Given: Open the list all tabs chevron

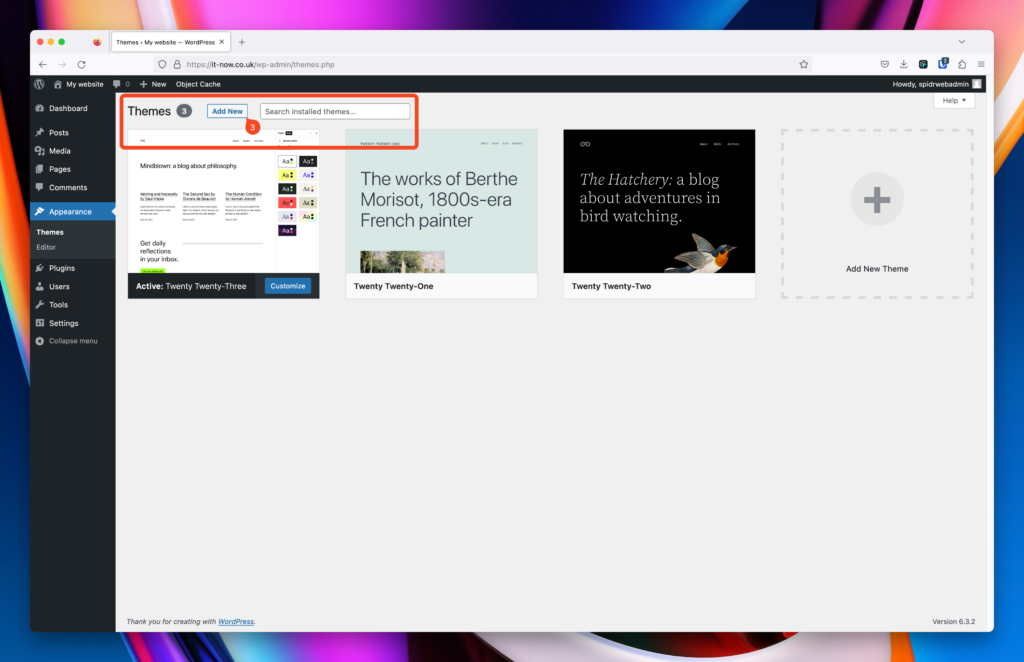Looking at the screenshot, I should click(x=961, y=42).
